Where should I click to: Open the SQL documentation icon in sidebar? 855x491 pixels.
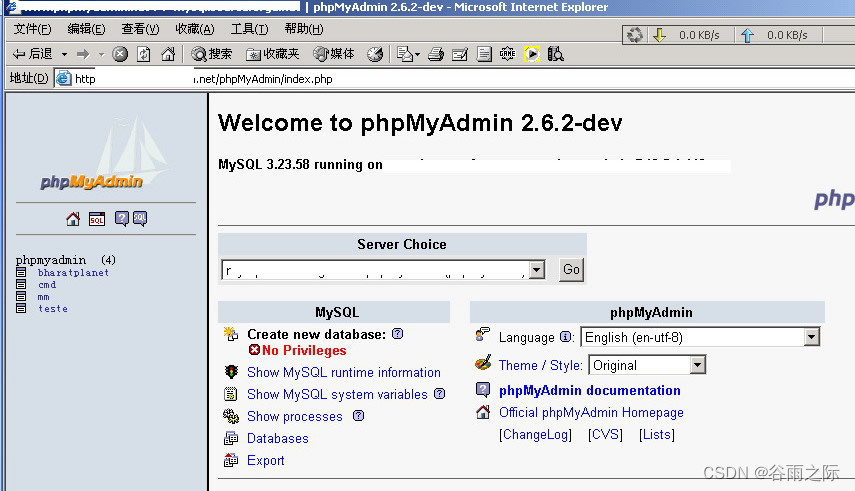140,219
